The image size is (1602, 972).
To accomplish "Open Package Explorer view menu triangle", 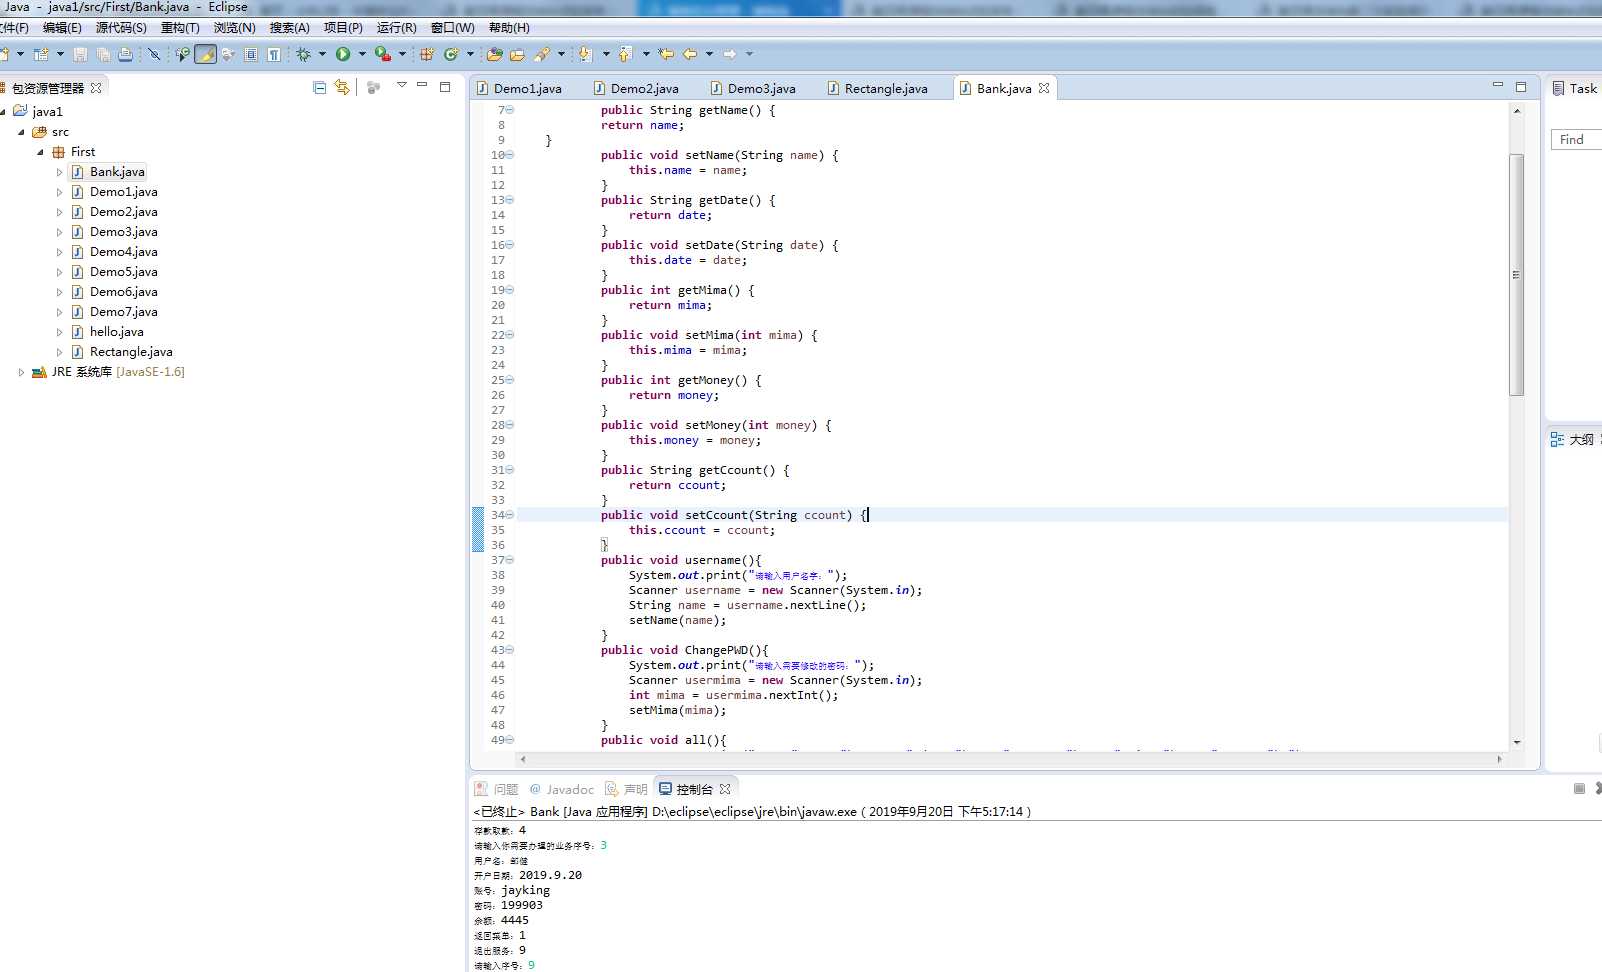I will point(402,86).
